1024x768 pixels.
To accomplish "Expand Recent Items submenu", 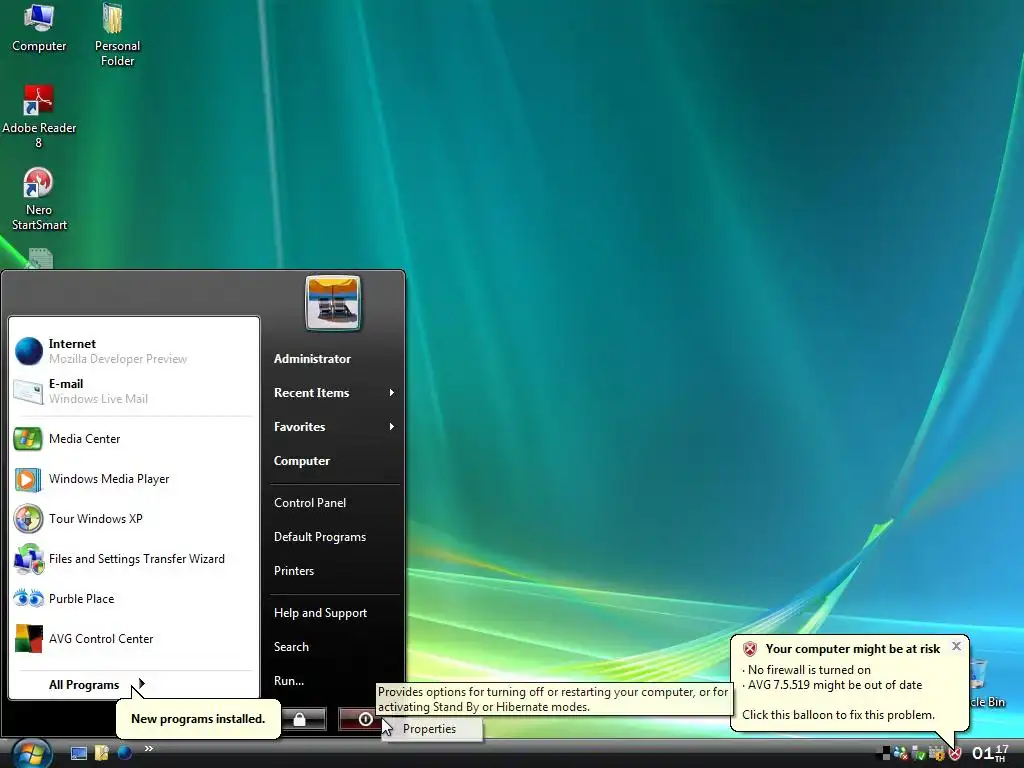I will [334, 392].
